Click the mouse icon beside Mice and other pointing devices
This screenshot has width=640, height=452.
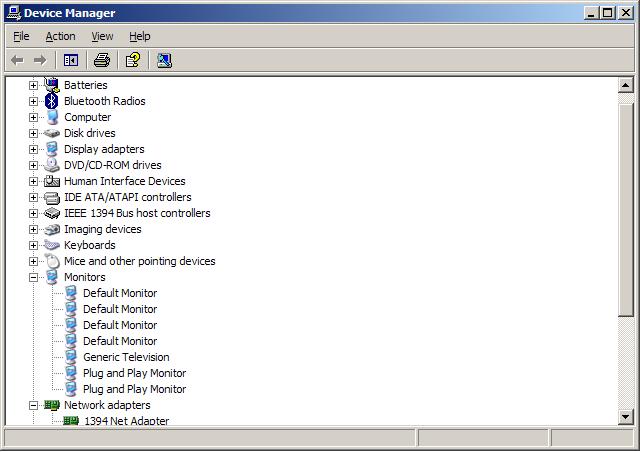click(52, 261)
